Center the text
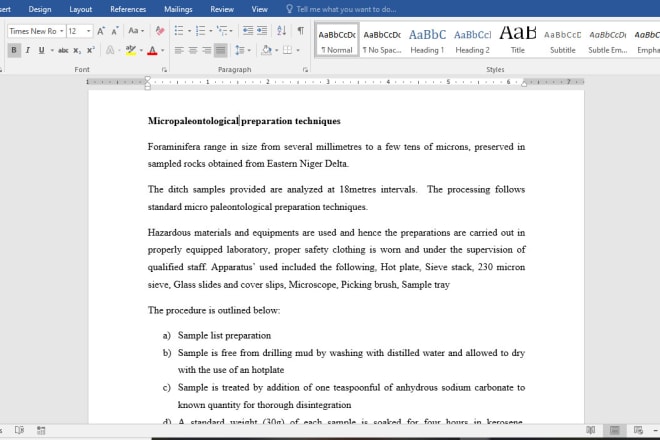 (x=193, y=51)
